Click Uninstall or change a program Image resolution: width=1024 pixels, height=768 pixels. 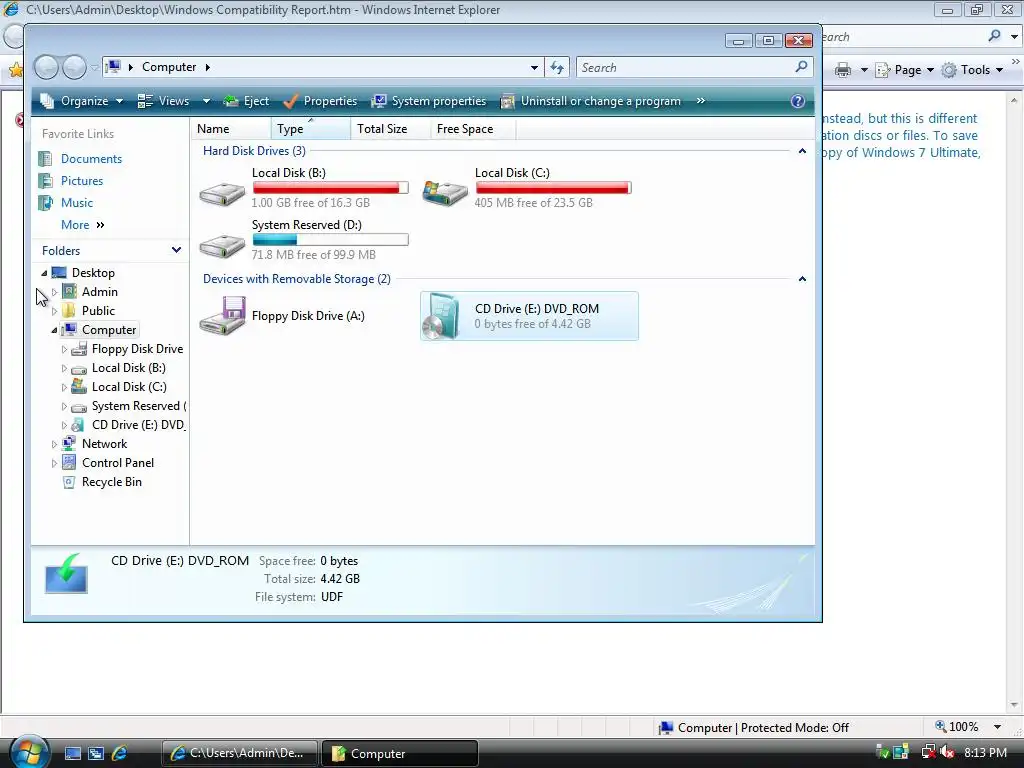coord(591,101)
